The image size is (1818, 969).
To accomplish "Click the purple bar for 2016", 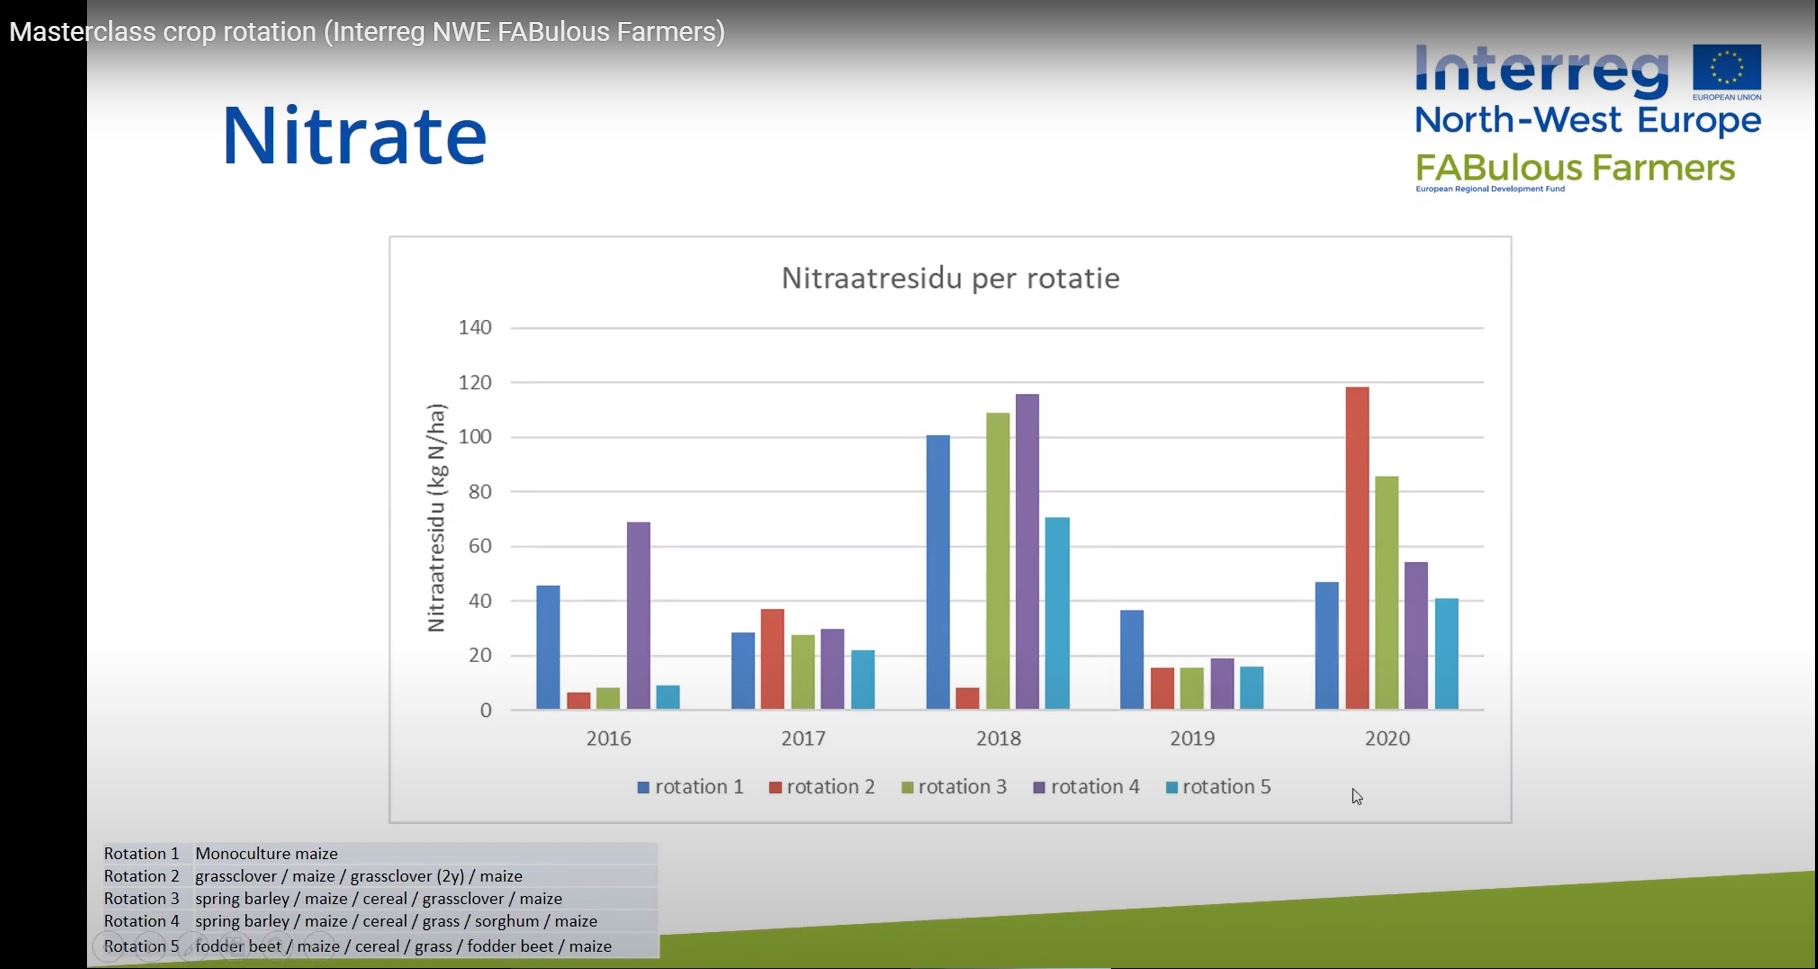I will (x=638, y=615).
